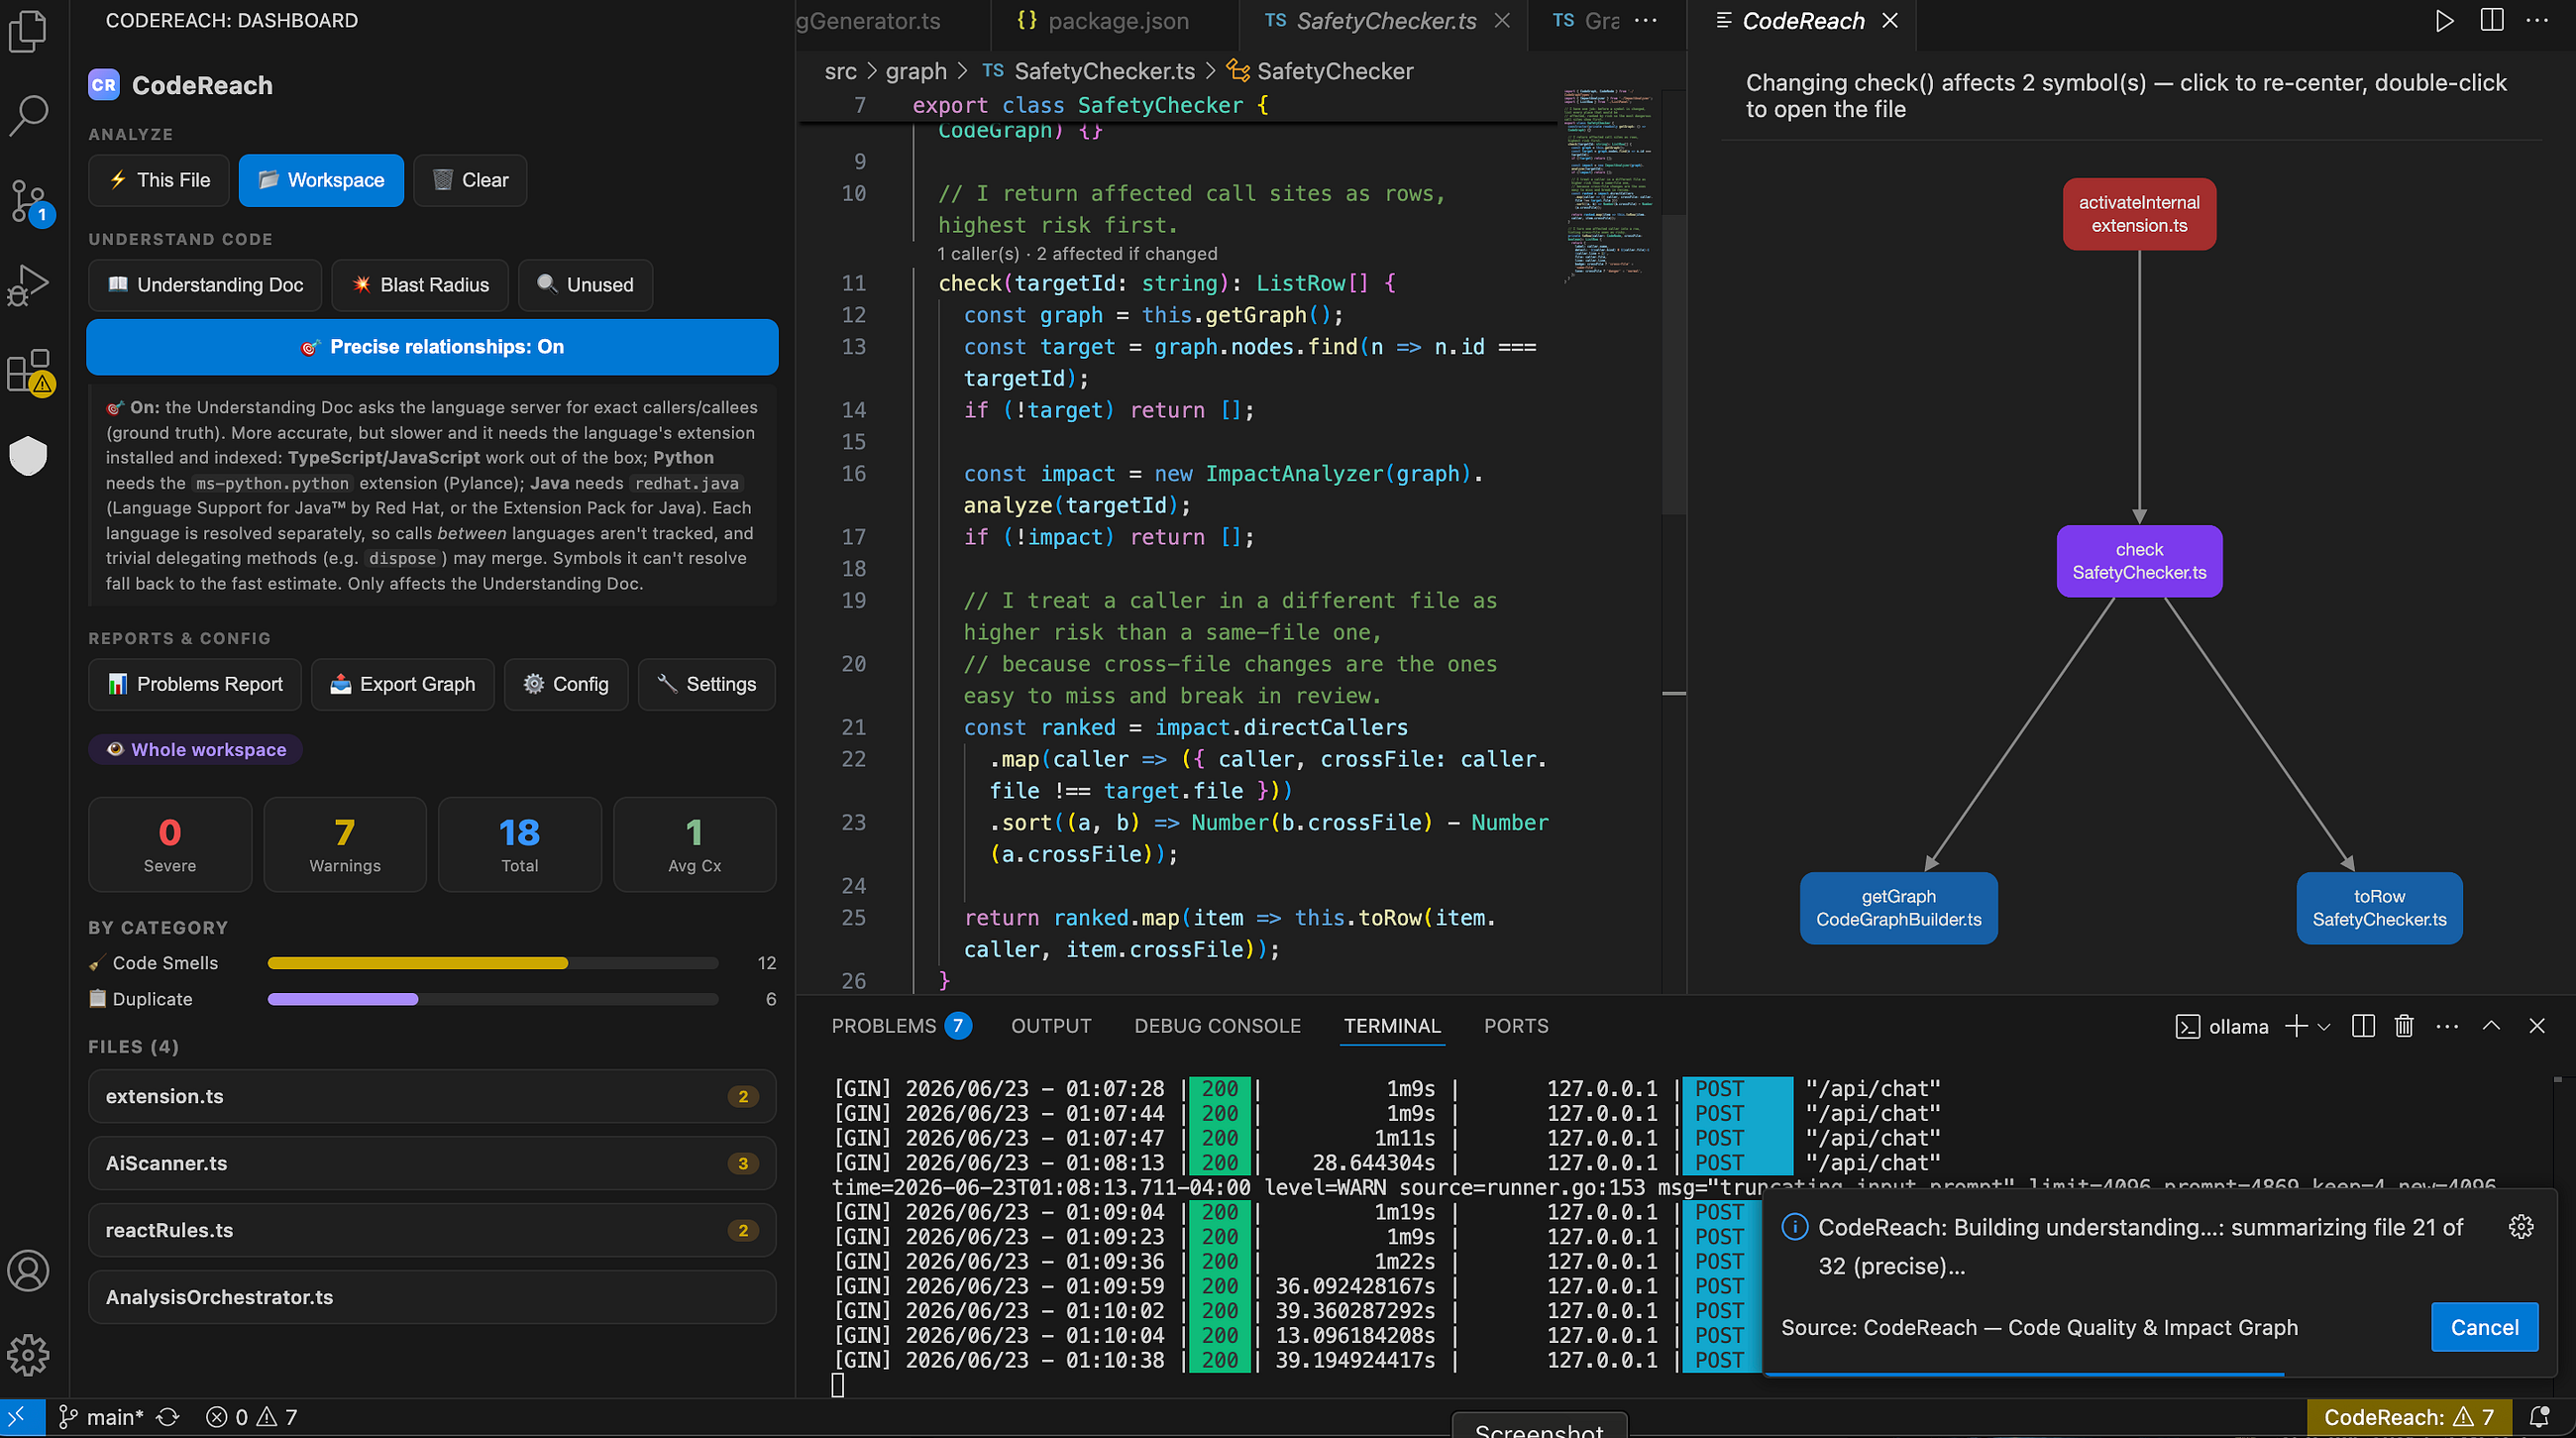Open the PORTS panel tab
This screenshot has height=1438, width=2576.
[x=1516, y=1026]
